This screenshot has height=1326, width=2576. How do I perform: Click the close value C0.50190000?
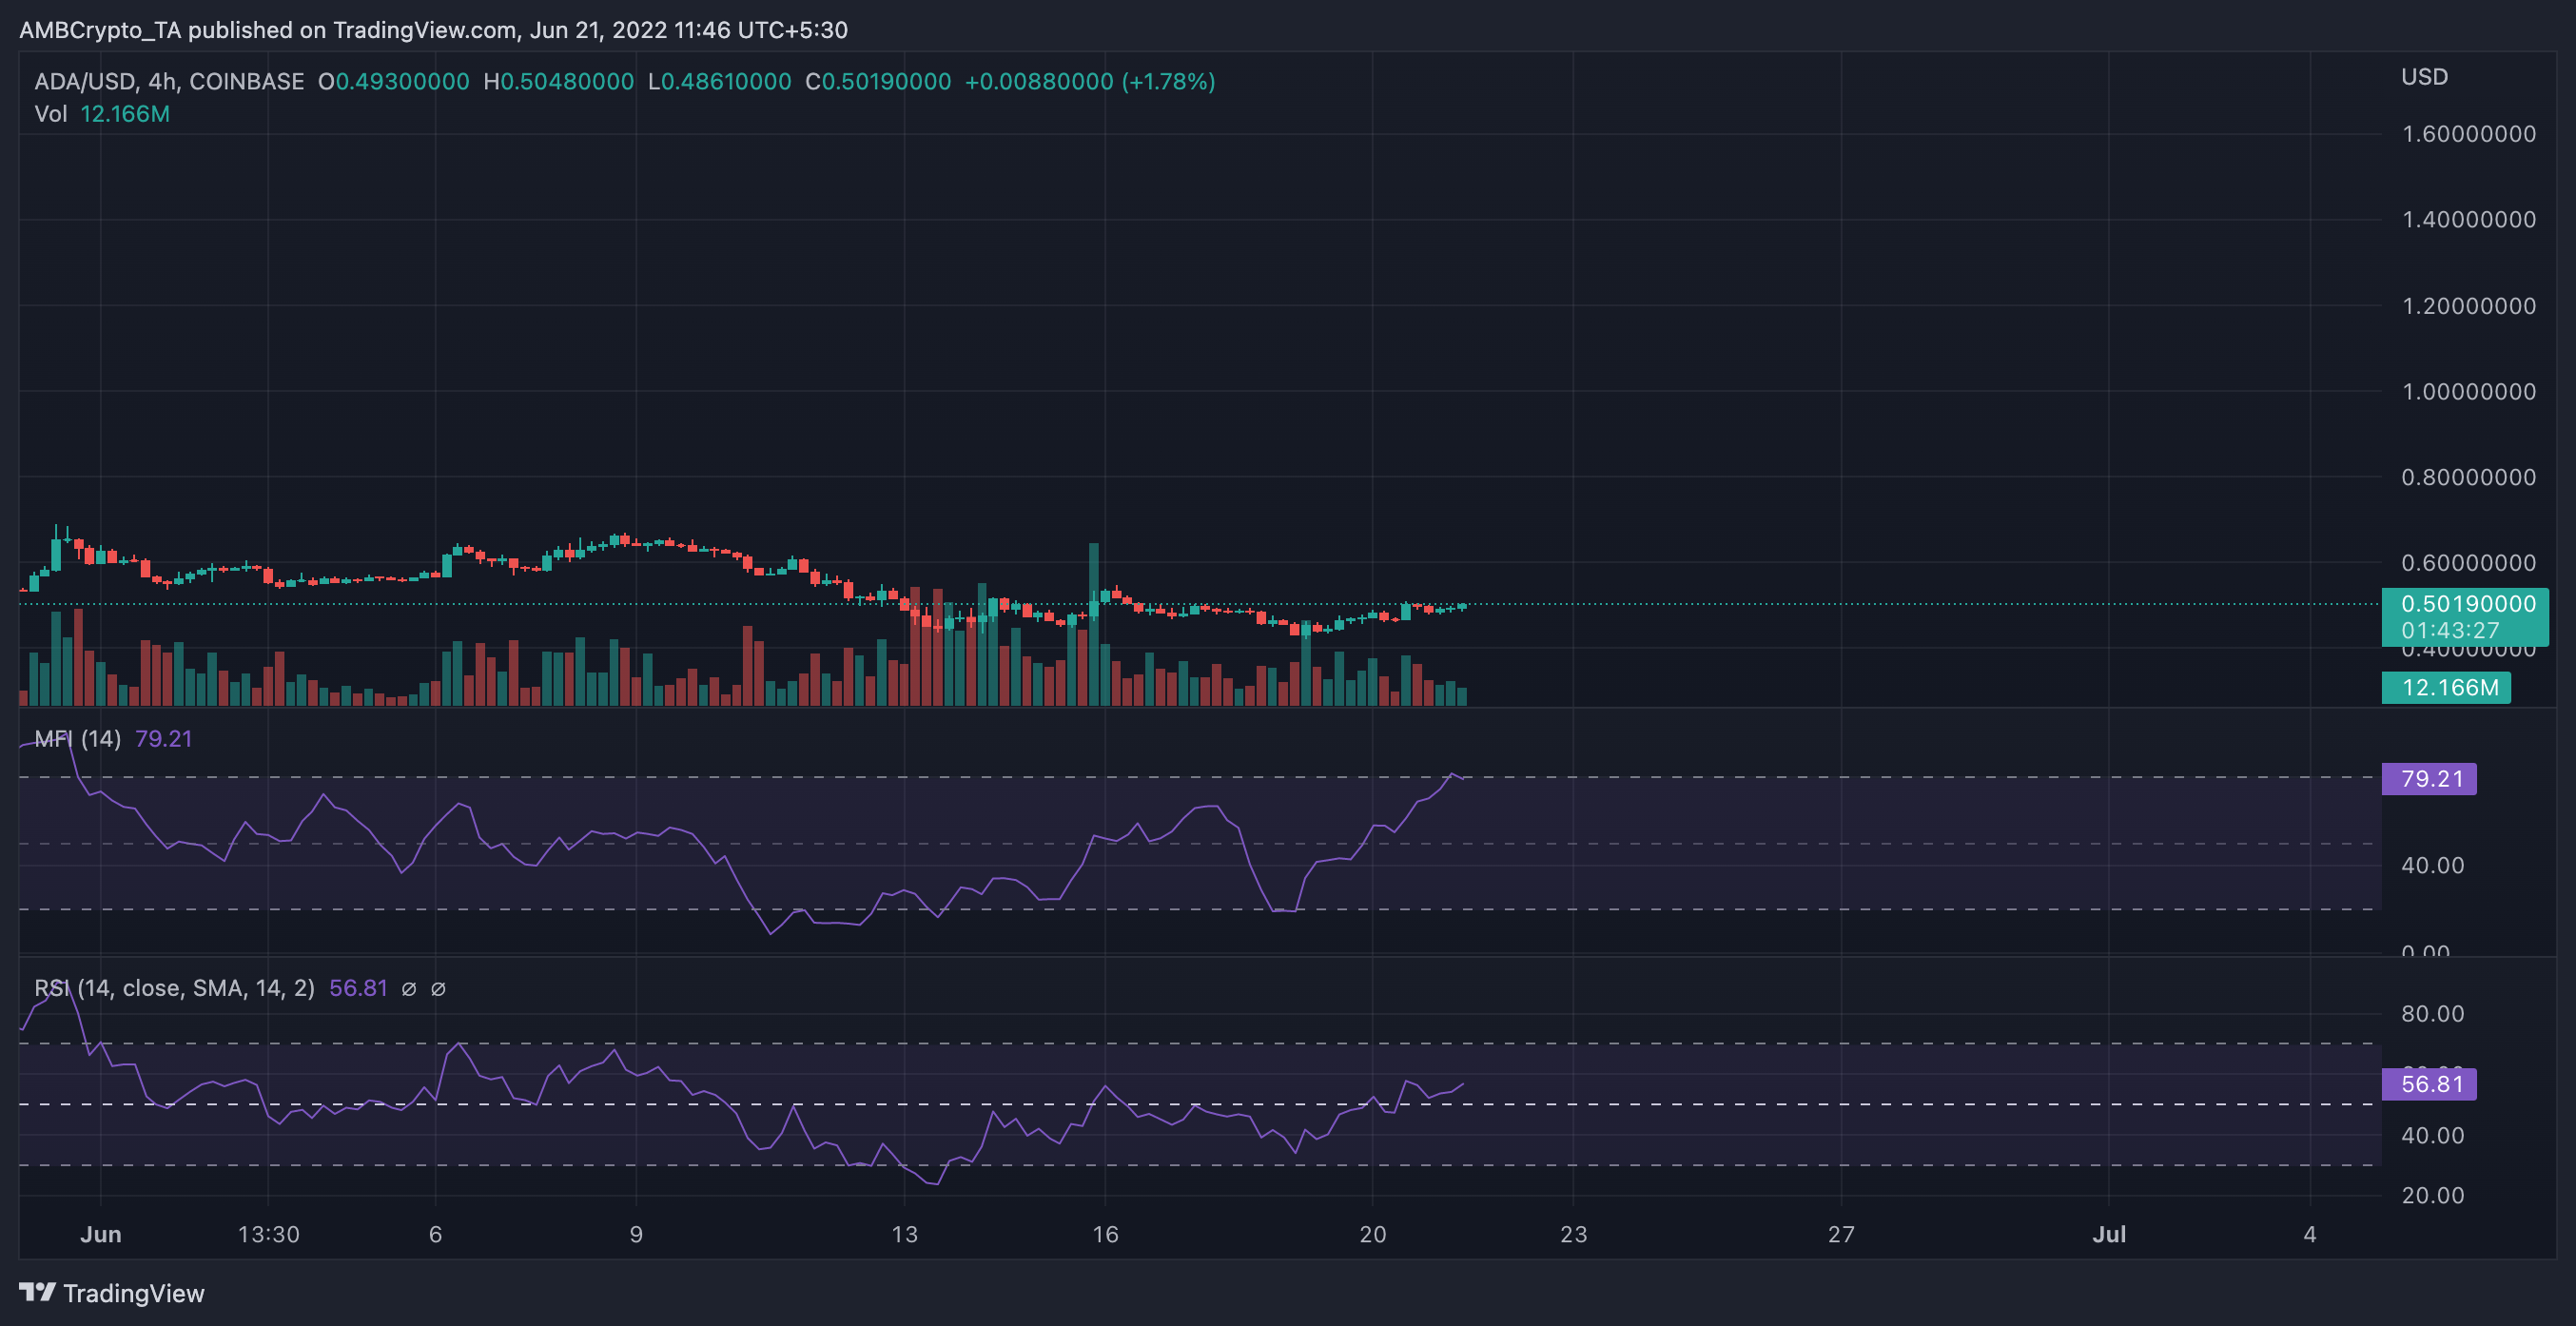click(x=879, y=82)
